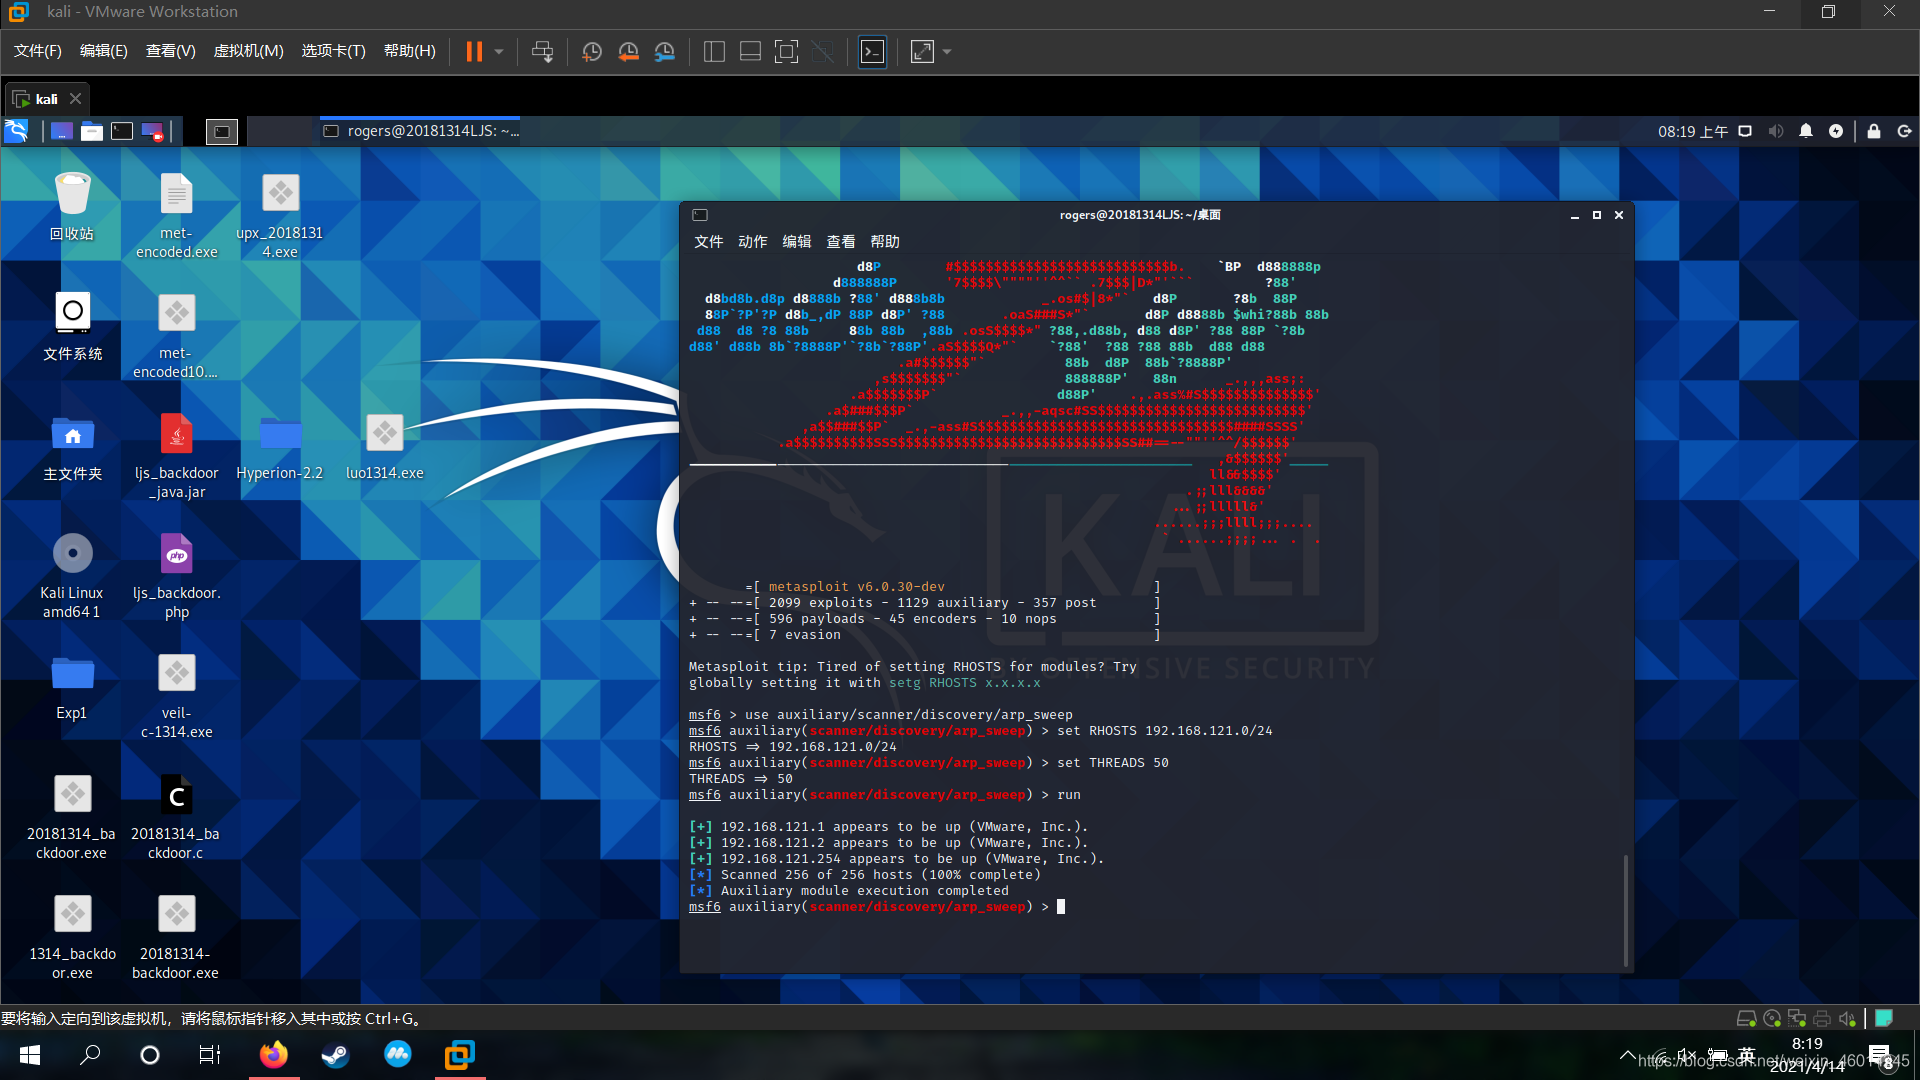1920x1080 pixels.
Task: Select the Kali Linux amd64 1 disc icon
Action: pyautogui.click(x=72, y=575)
